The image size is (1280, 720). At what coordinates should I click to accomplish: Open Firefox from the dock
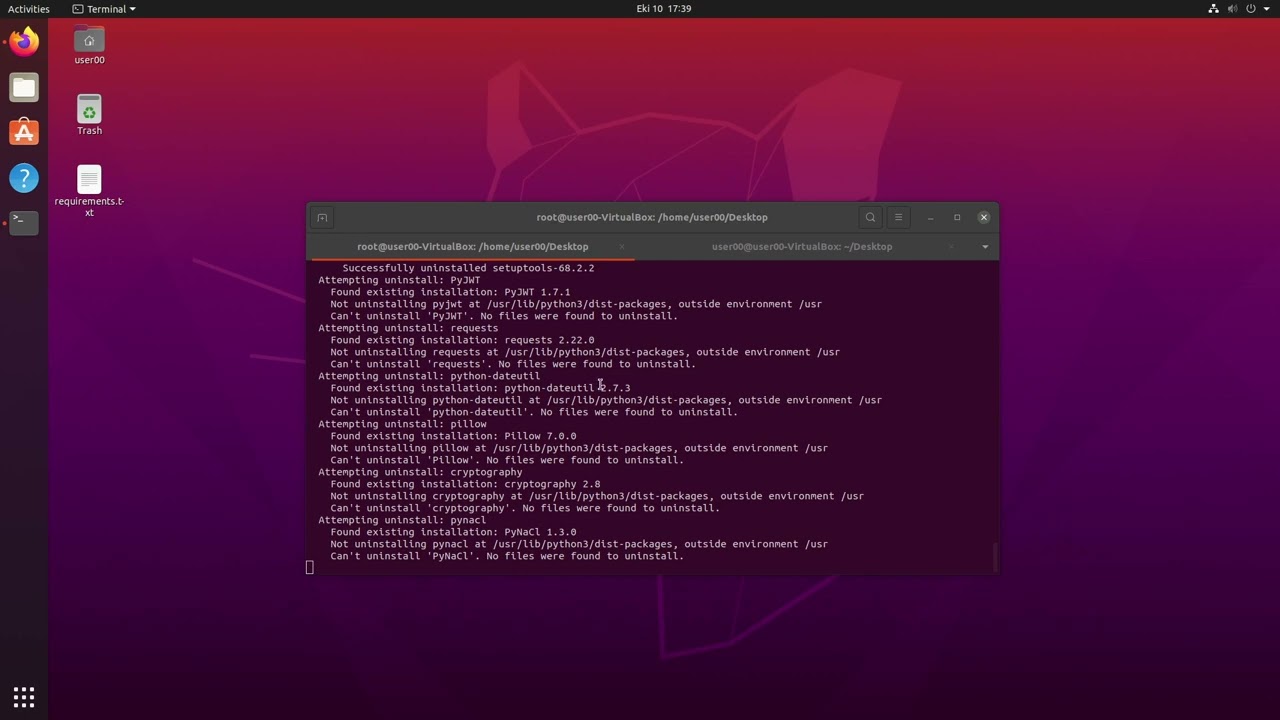[x=24, y=42]
